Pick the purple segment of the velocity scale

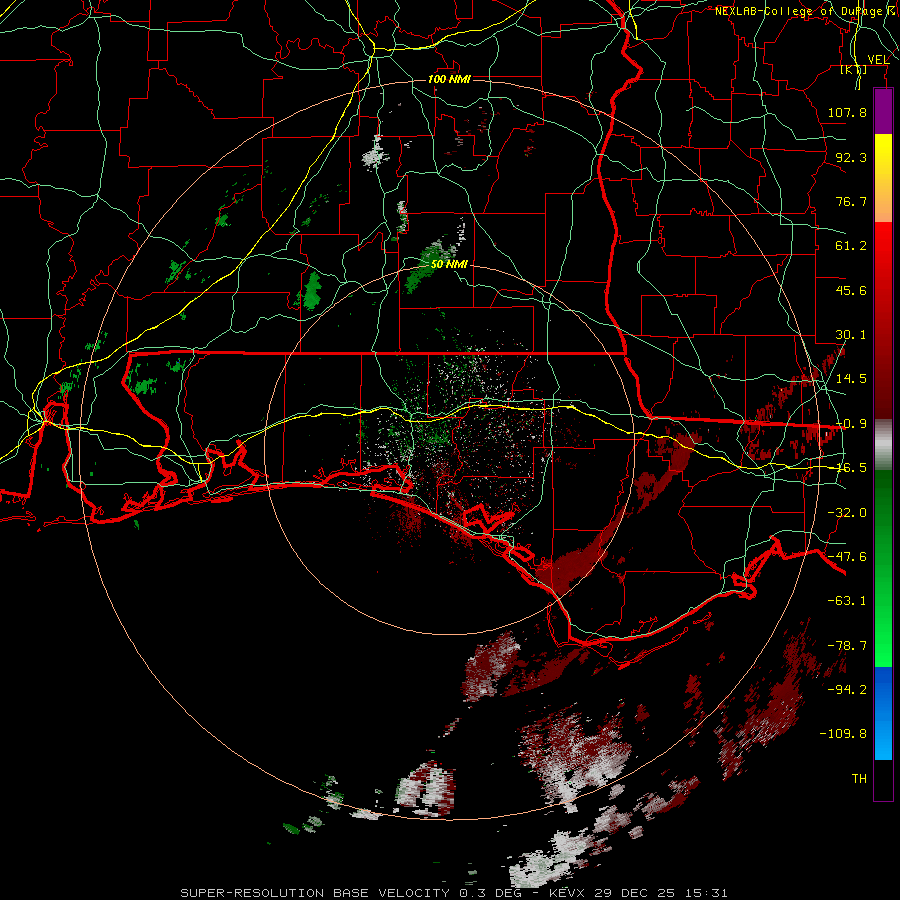coord(883,111)
